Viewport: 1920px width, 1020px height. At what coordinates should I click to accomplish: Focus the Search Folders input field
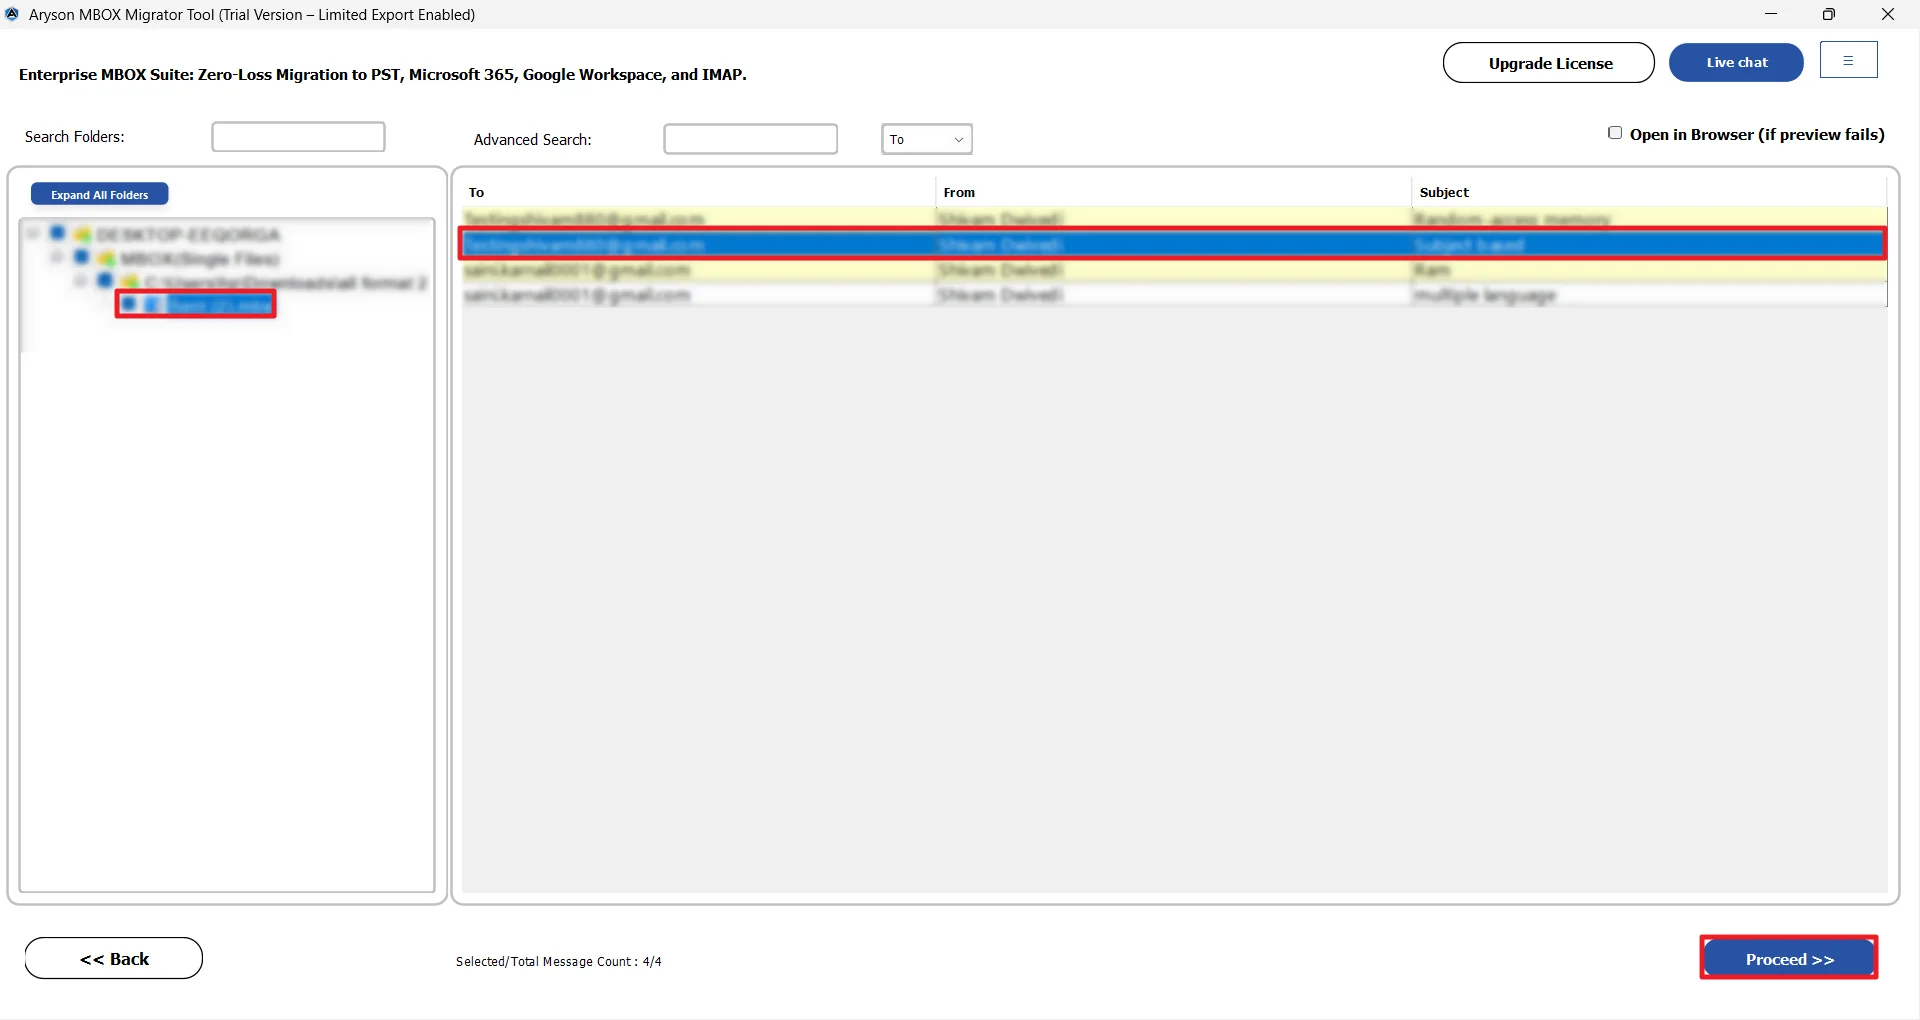coord(298,137)
